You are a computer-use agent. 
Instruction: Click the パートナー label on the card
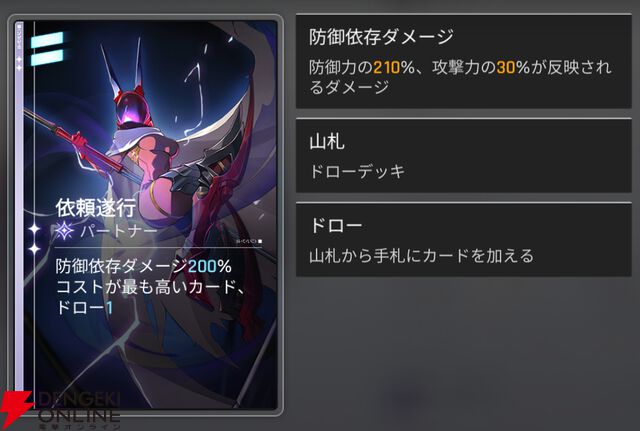(118, 231)
